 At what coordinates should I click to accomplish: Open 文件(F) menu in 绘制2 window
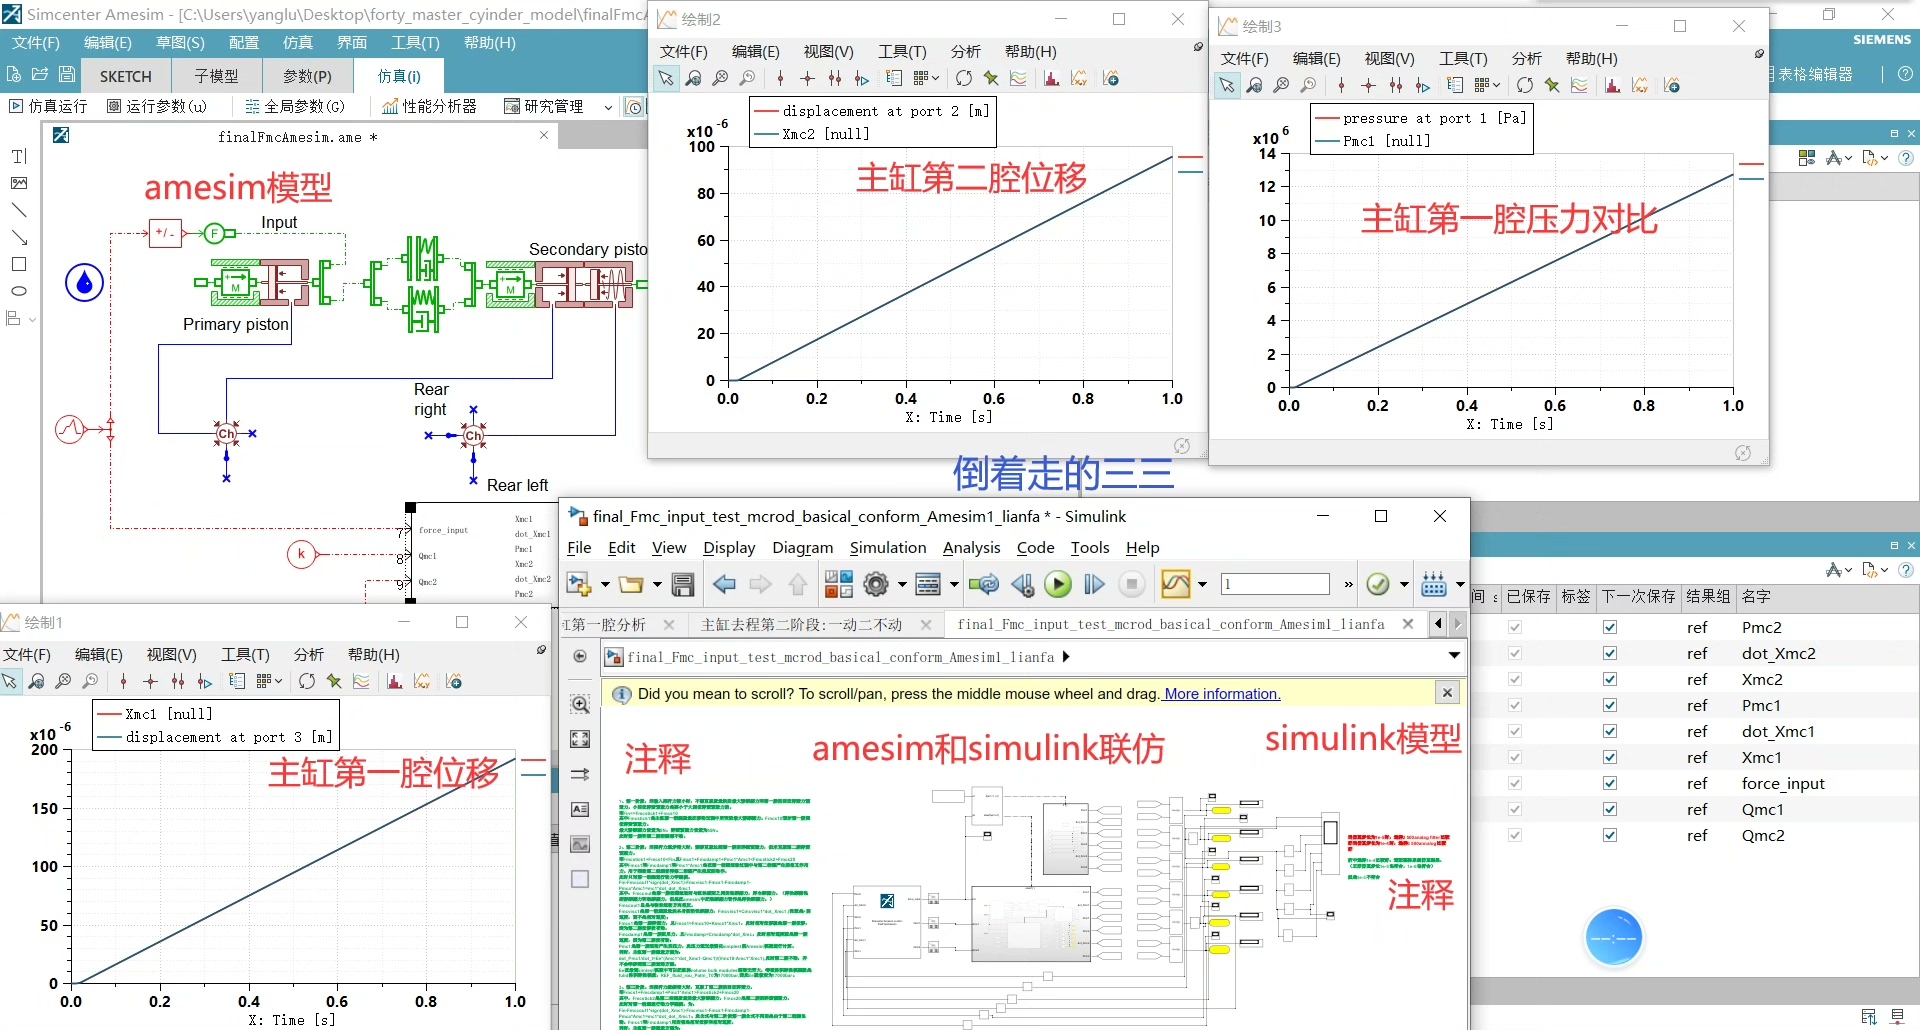click(x=684, y=52)
